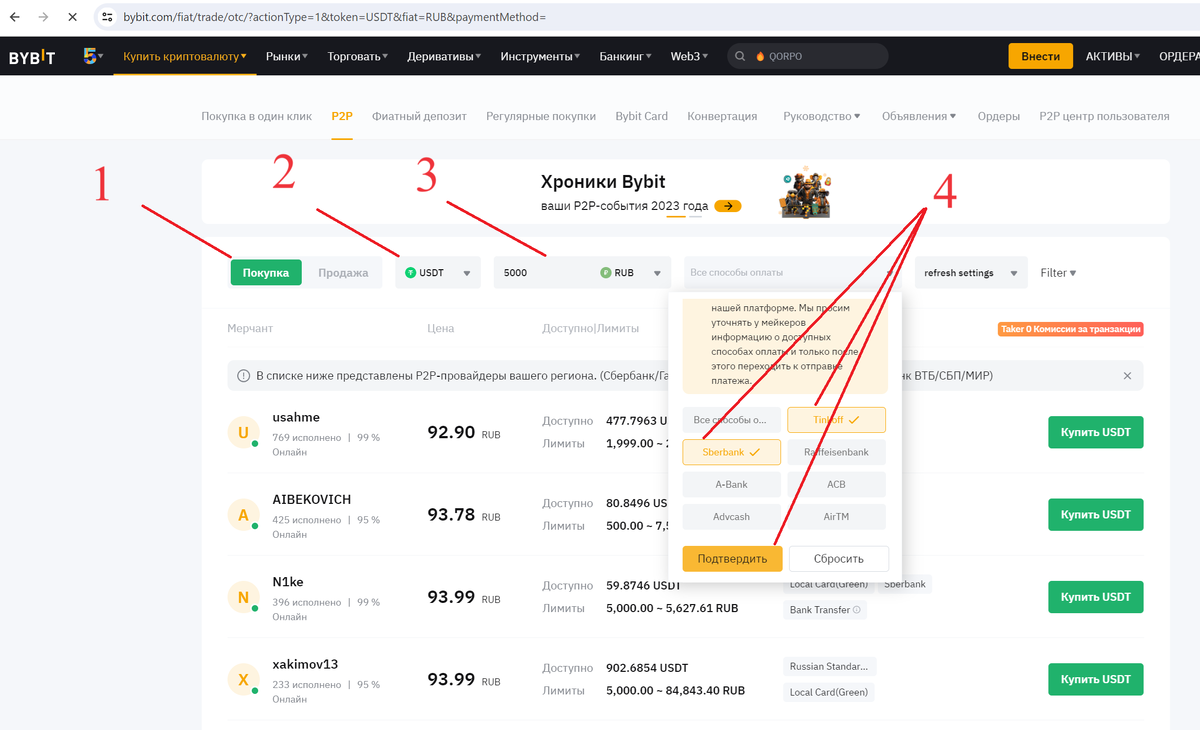Click usahme merchant avatar
Screen dimensions: 1200x730
[x=243, y=433]
